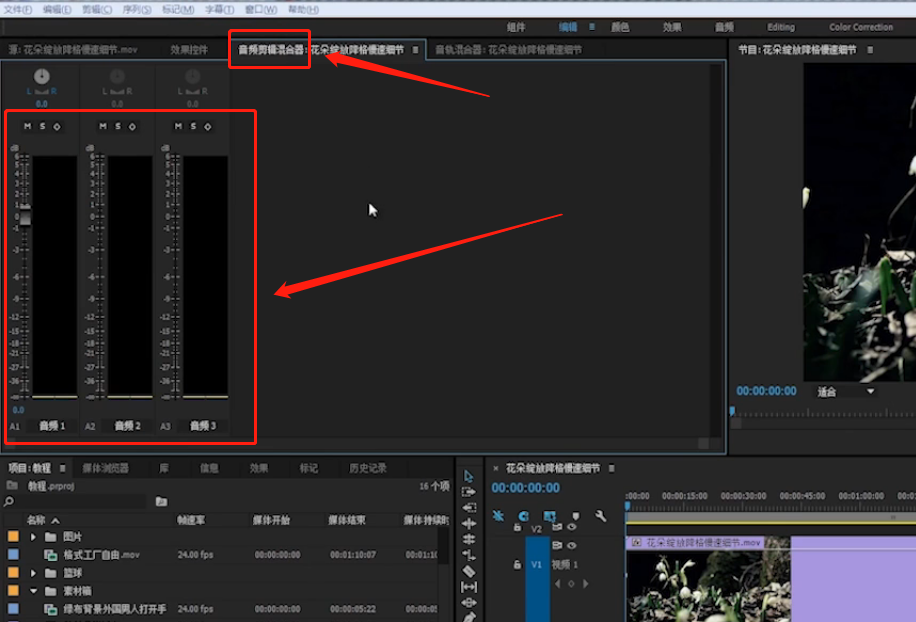Solo the 音频1 track with S
Viewport: 916px width, 622px height.
pos(42,126)
